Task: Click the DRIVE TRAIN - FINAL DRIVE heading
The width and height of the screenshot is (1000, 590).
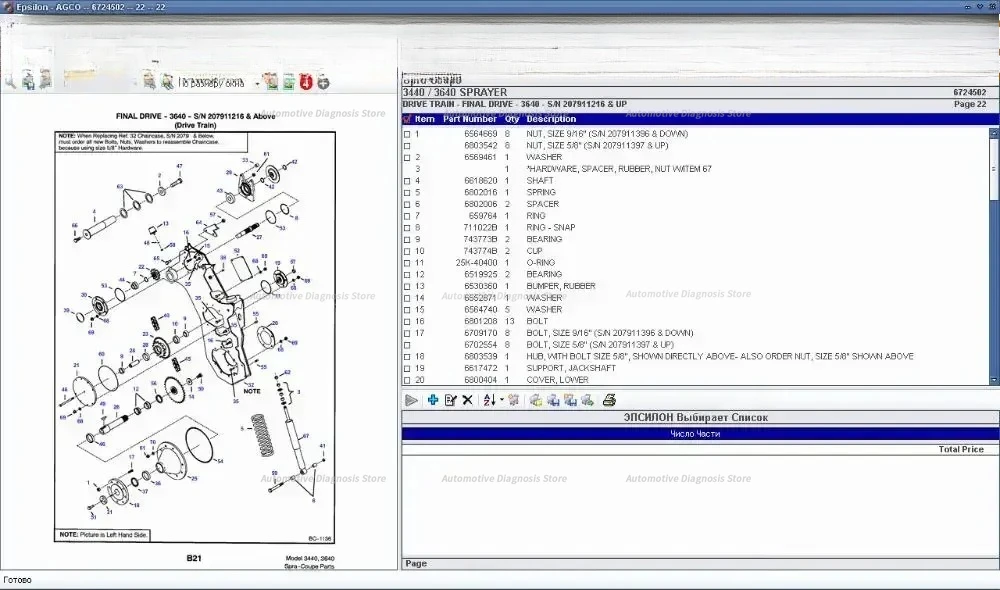Action: click(515, 104)
